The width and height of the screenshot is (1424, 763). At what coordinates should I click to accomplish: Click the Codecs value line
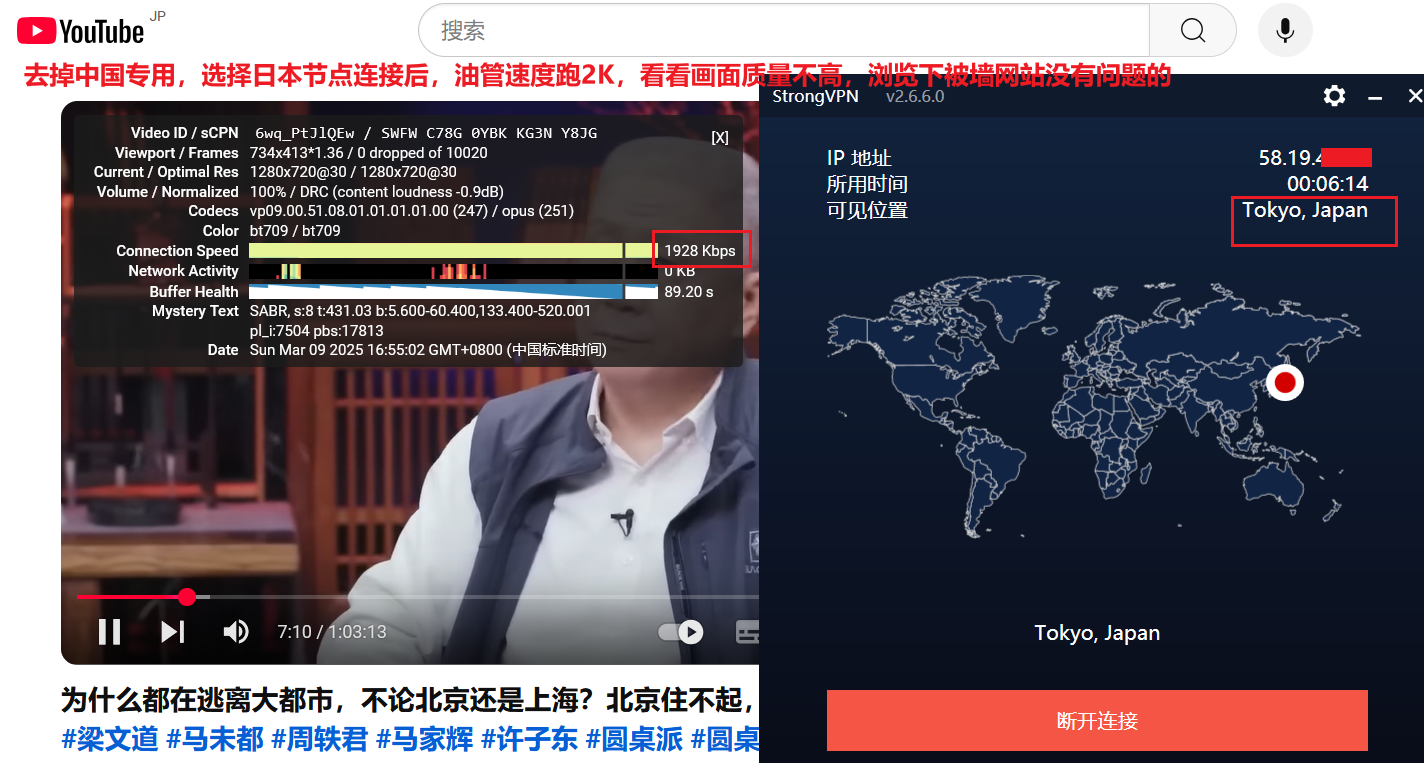pos(412,211)
